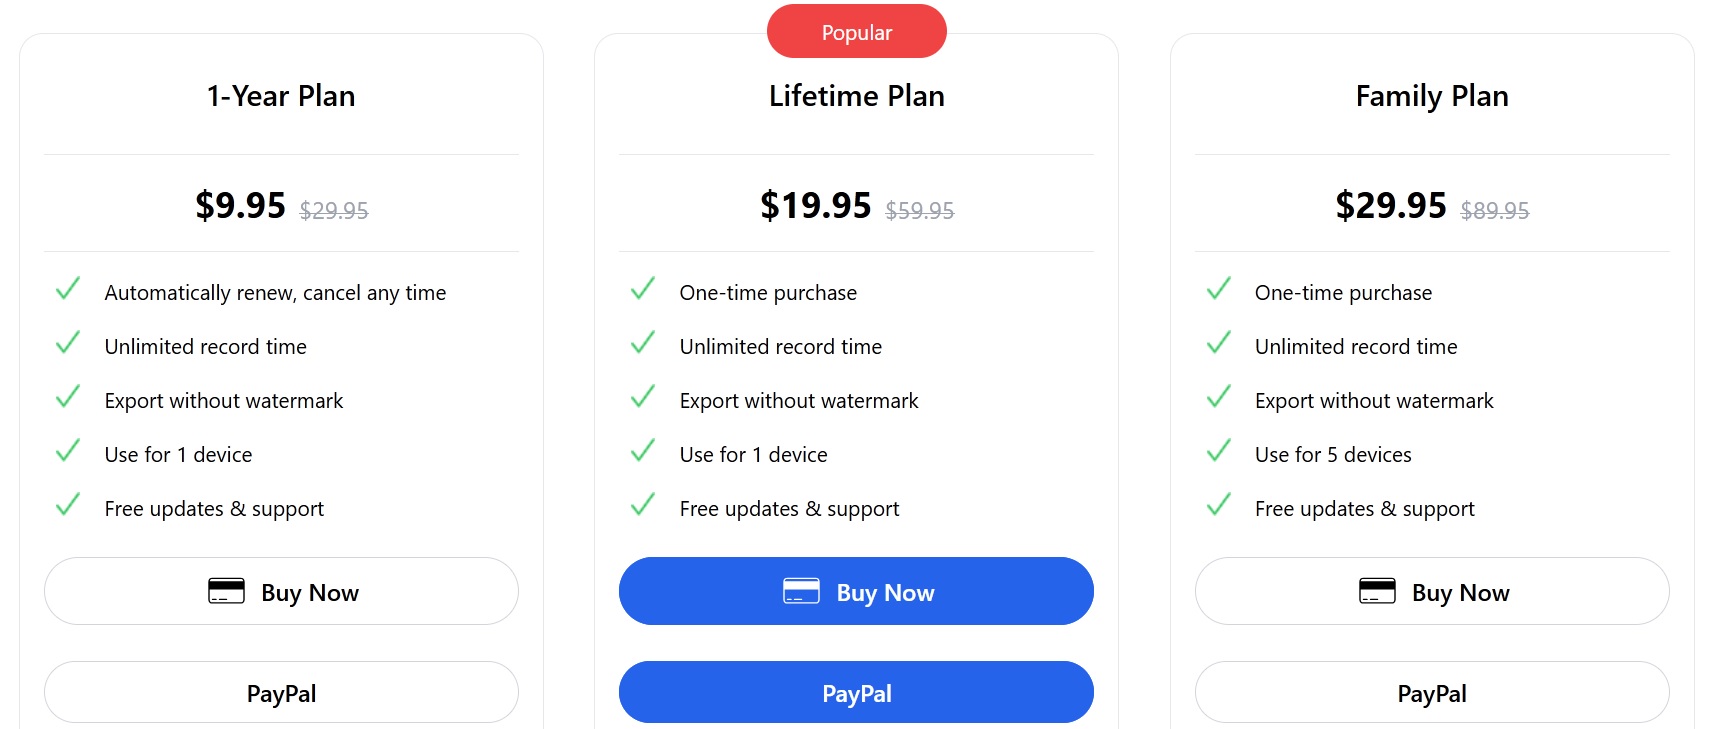This screenshot has width=1715, height=729.
Task: Click the $19.95 Lifetime Plan price
Action: click(816, 205)
